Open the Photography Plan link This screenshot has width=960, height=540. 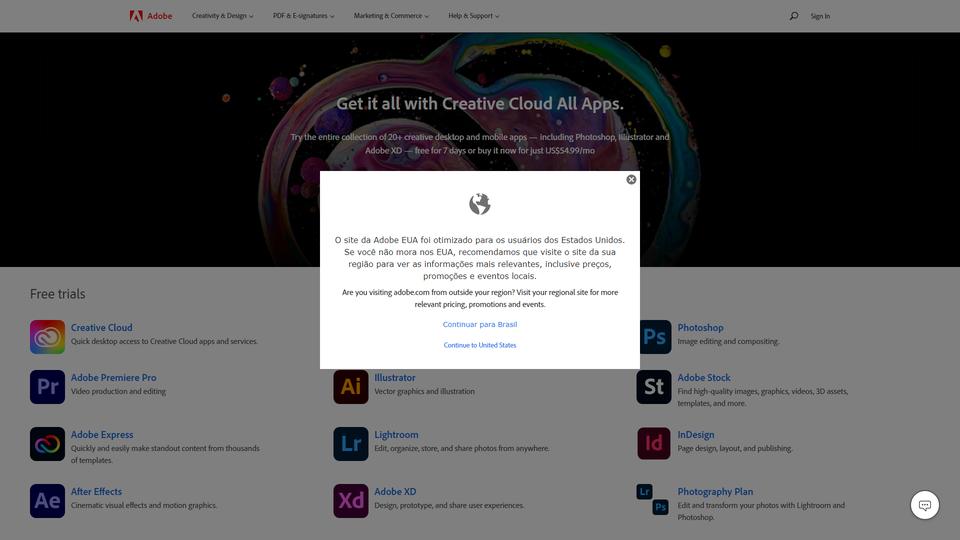[715, 492]
